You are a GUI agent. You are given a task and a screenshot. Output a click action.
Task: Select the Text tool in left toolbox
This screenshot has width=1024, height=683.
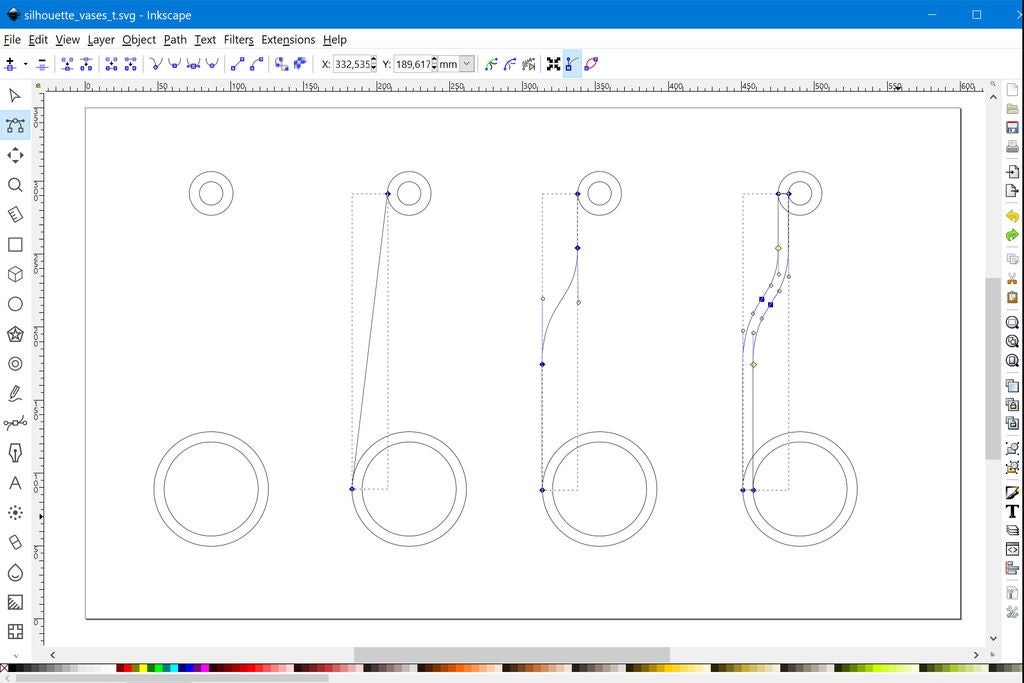(x=15, y=483)
